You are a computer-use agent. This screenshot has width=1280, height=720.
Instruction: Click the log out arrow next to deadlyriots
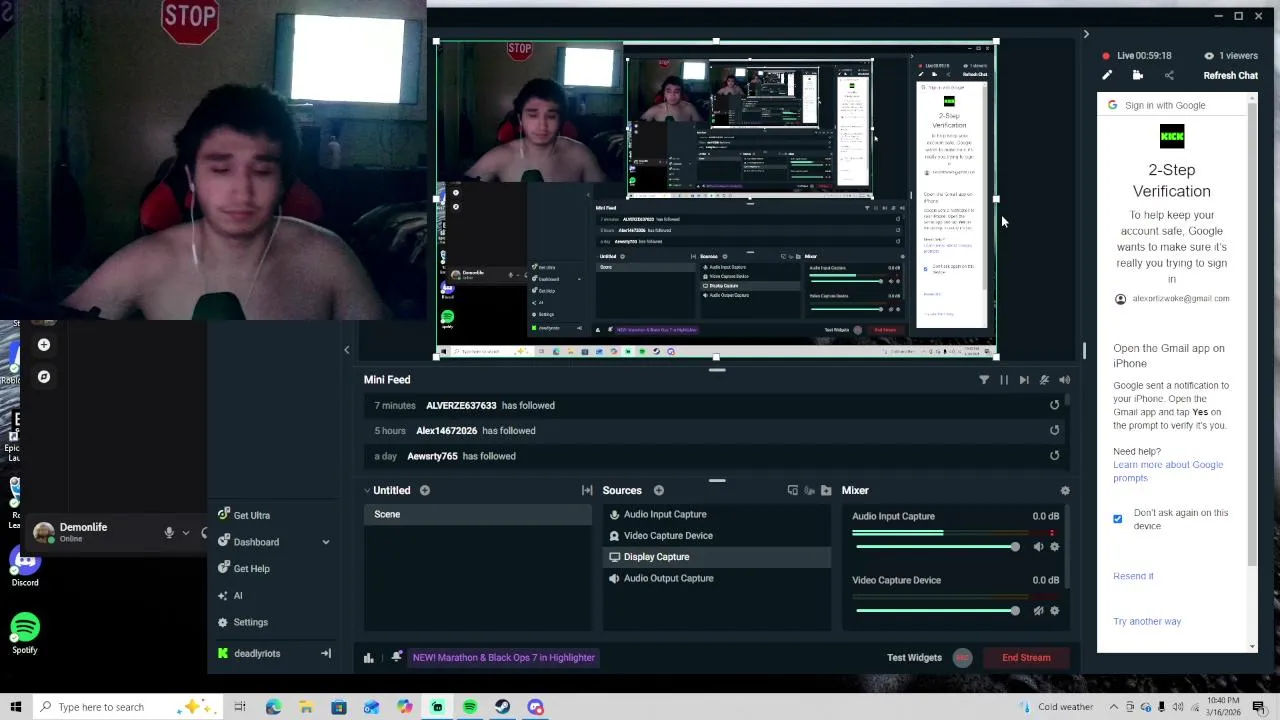[x=325, y=653]
